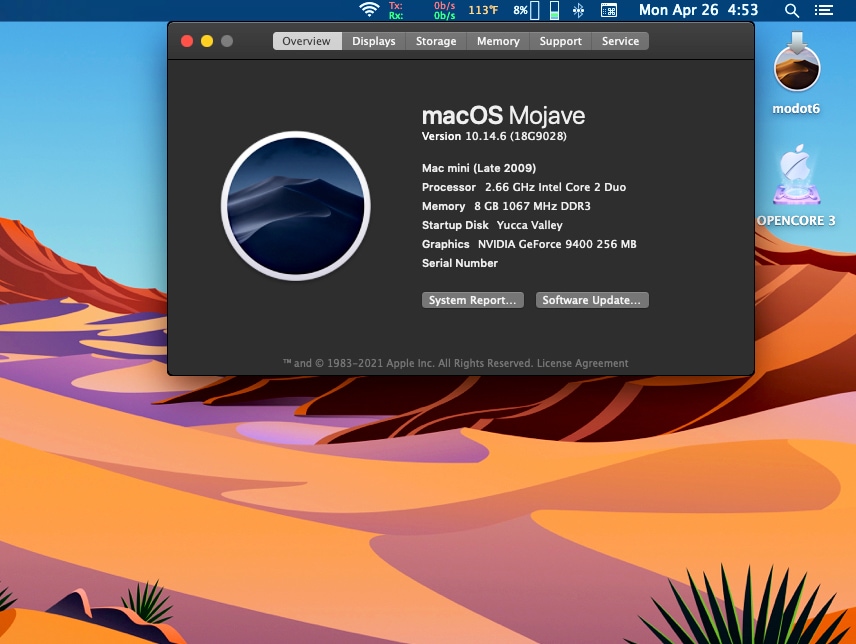Click the Tx/Rx network speed monitor
856x644 pixels.
pyautogui.click(x=422, y=10)
